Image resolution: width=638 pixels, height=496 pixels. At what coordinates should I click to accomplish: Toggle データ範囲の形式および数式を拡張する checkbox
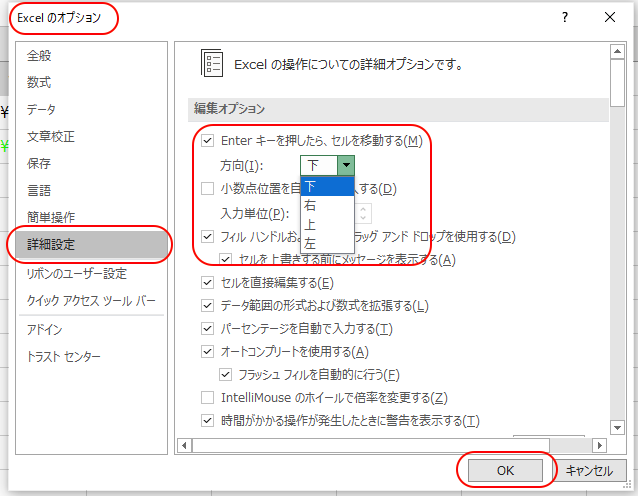coord(208,305)
